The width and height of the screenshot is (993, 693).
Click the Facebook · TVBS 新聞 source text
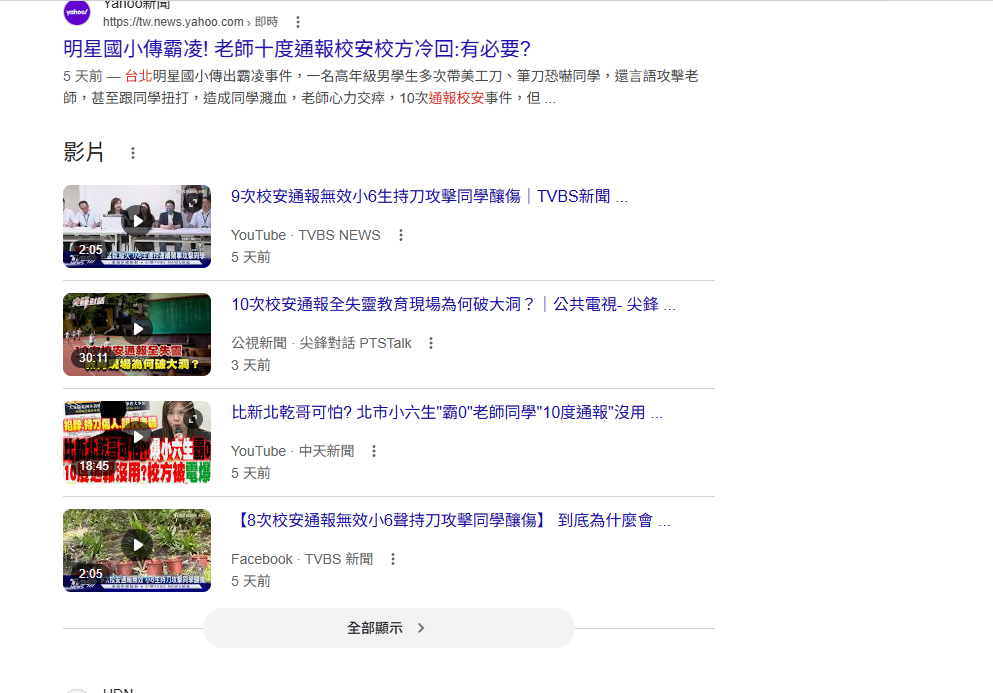click(302, 559)
